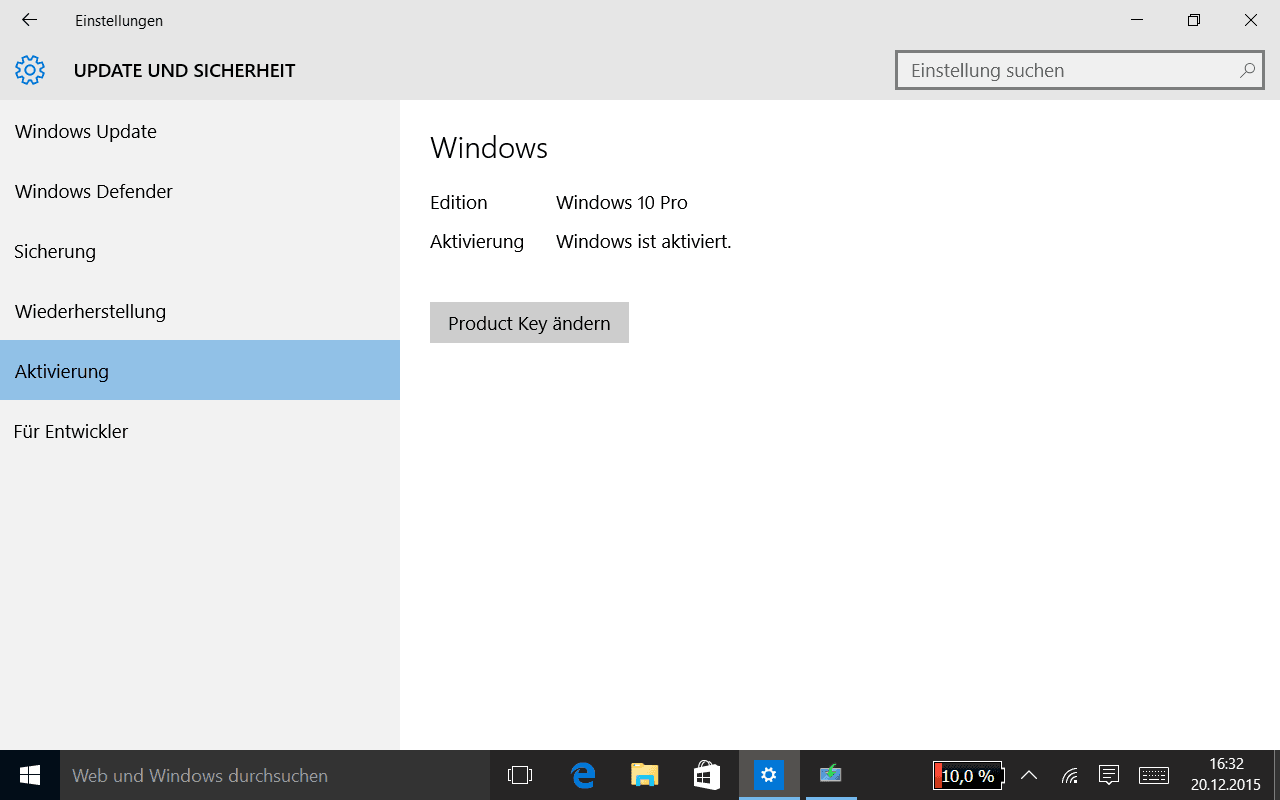Open File Explorer from taskbar

(x=645, y=775)
